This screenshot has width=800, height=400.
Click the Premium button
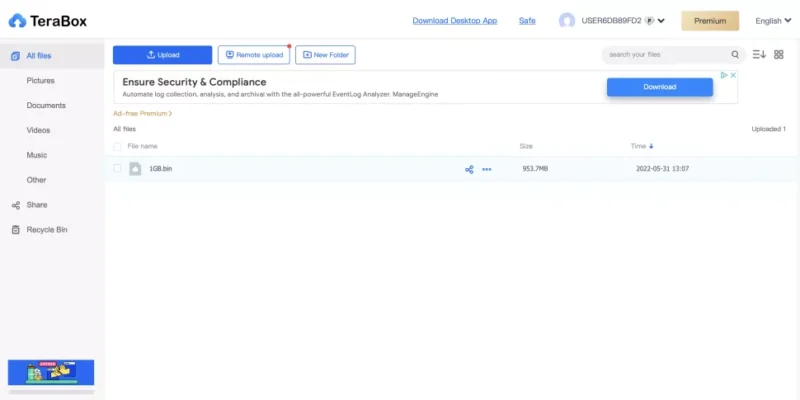pyautogui.click(x=710, y=21)
